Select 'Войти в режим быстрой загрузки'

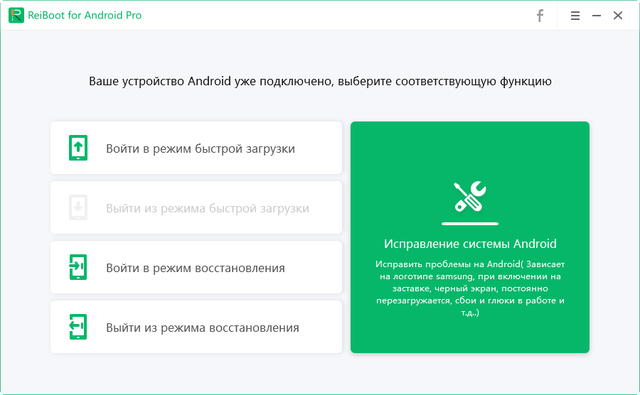pos(196,148)
